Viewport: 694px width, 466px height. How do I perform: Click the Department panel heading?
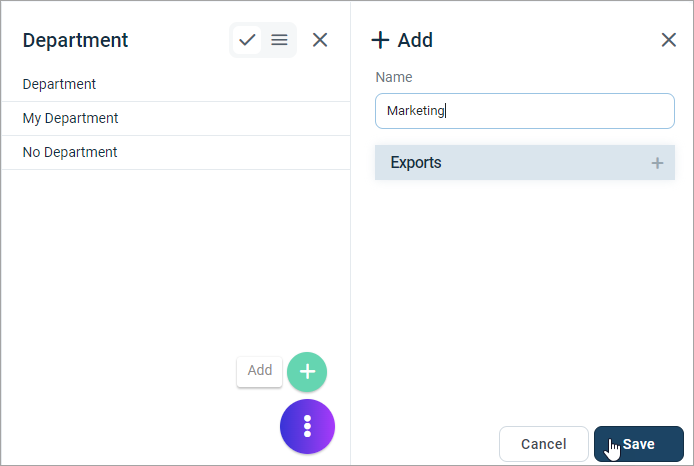click(75, 40)
